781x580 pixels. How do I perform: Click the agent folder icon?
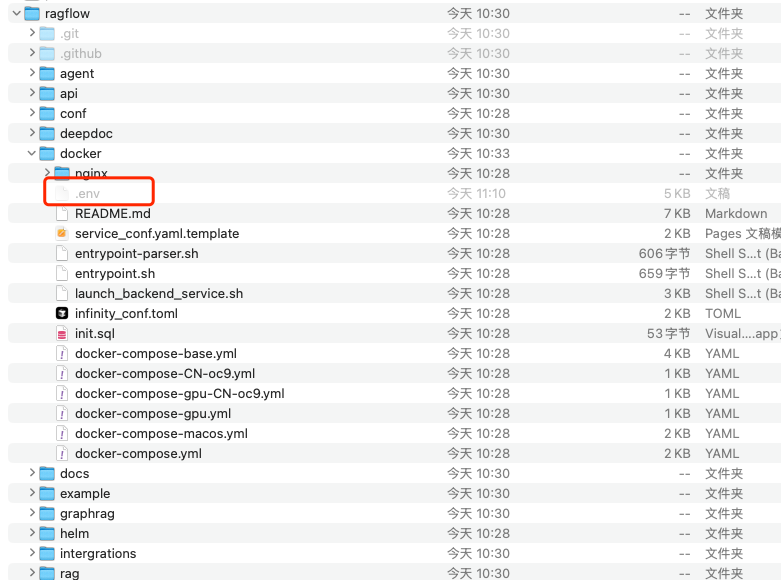pos(47,73)
